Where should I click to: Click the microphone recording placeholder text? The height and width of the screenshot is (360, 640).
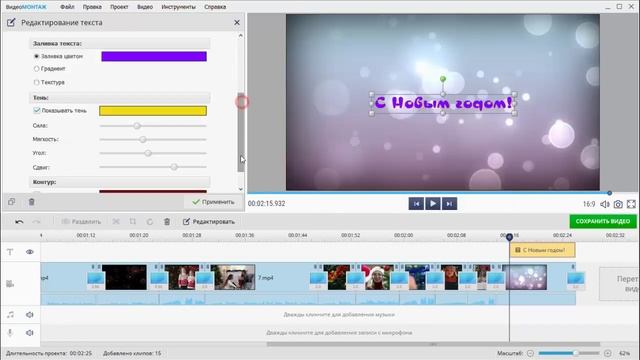tap(339, 333)
